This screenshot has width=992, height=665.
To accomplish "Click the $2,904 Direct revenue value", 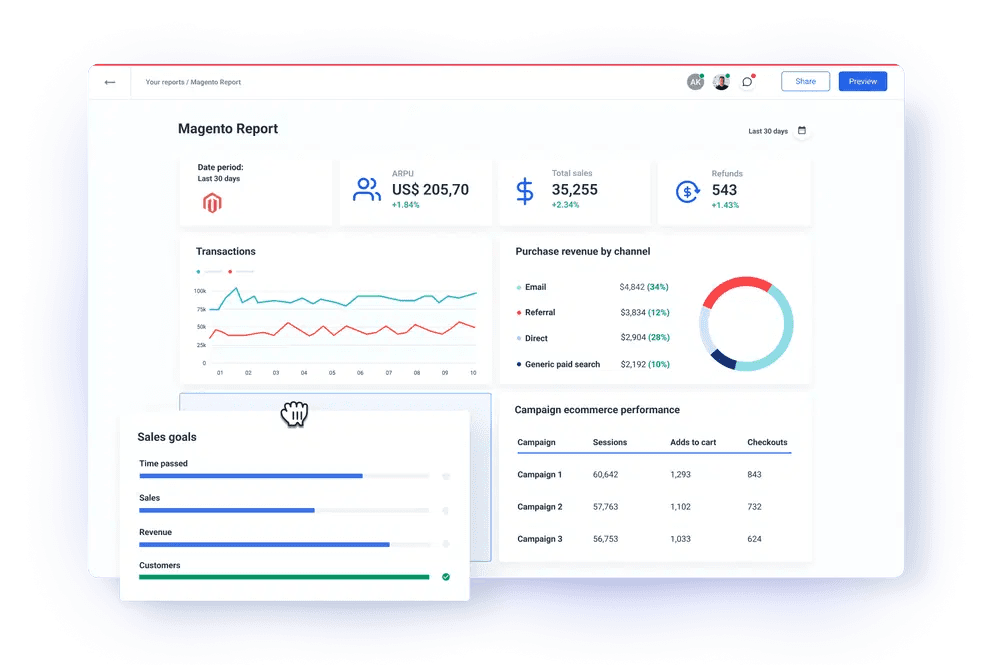I will tap(633, 337).
